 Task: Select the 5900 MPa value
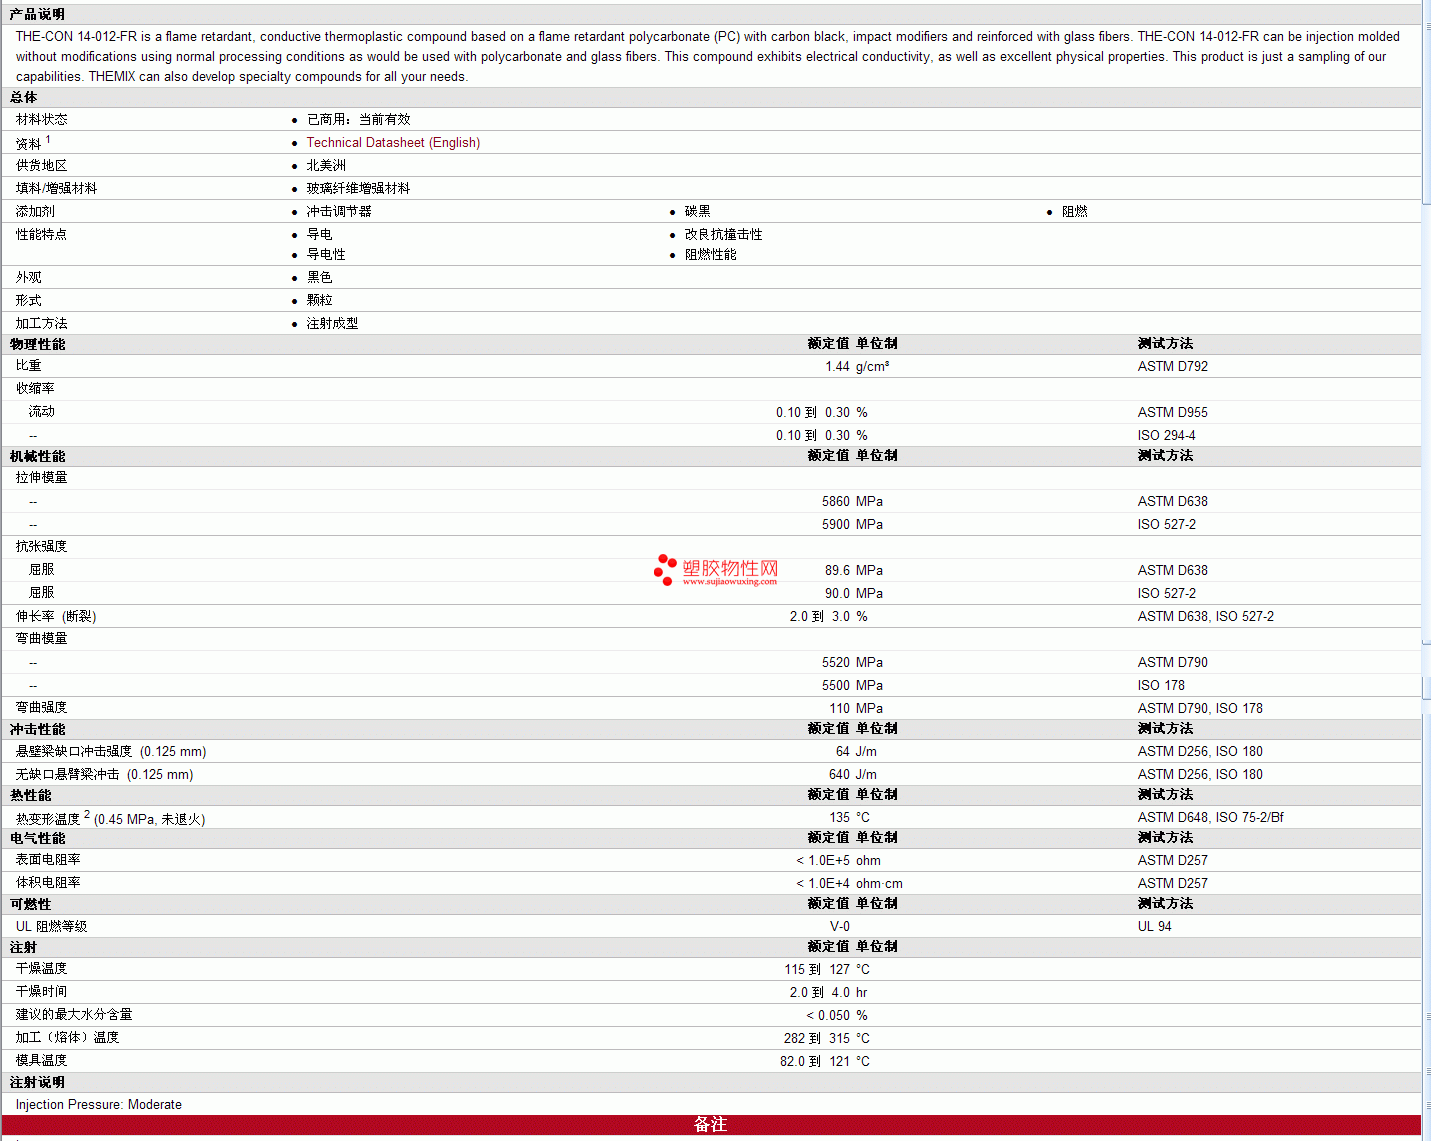852,524
